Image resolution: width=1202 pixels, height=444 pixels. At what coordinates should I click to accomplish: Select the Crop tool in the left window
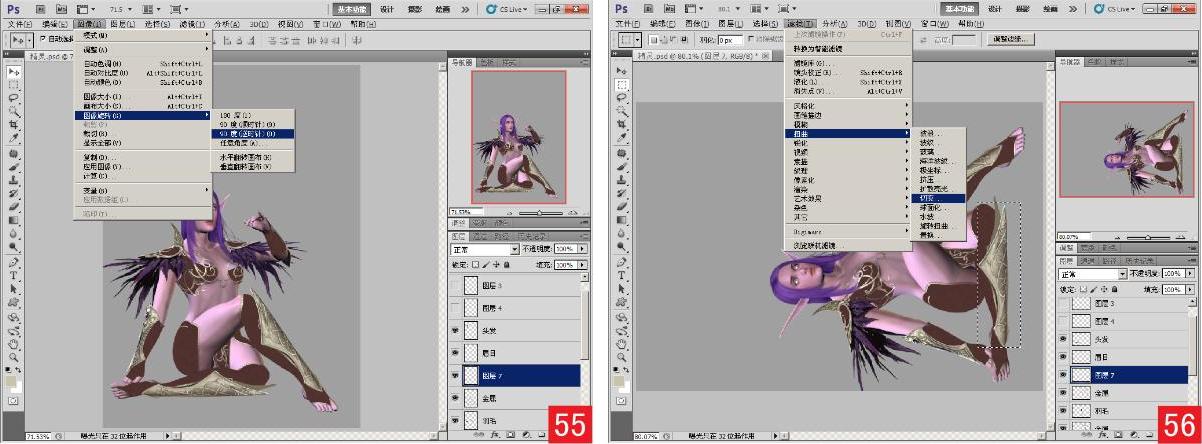(14, 126)
